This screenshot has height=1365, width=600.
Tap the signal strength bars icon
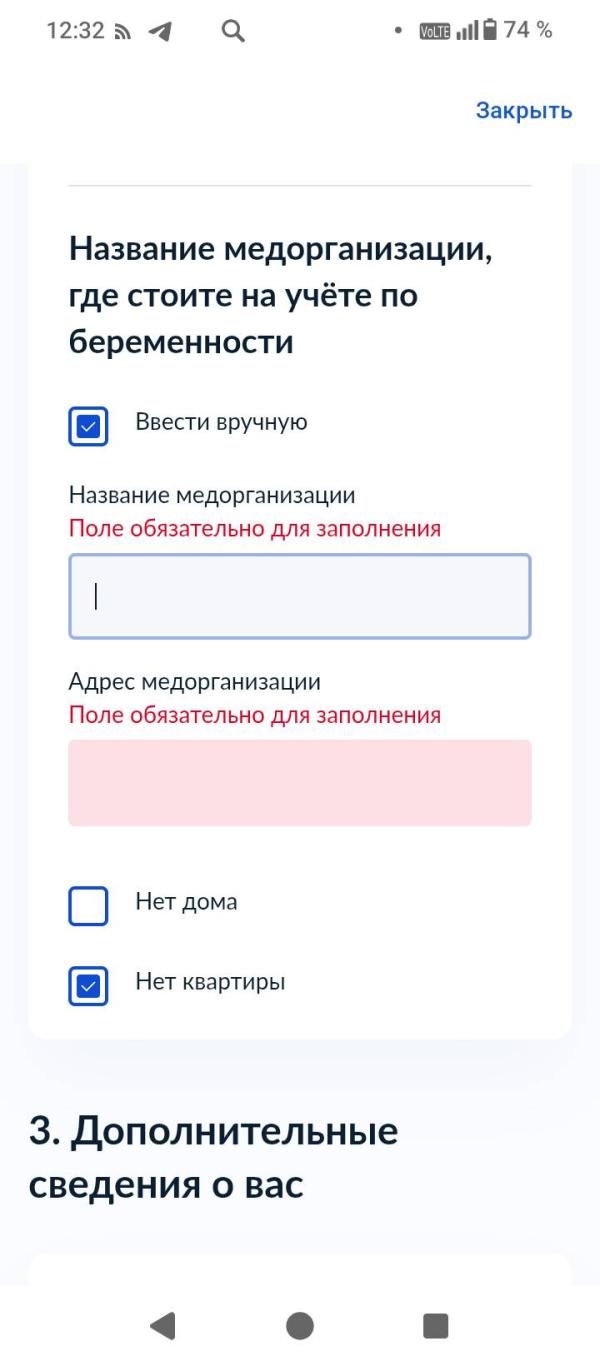point(467,31)
